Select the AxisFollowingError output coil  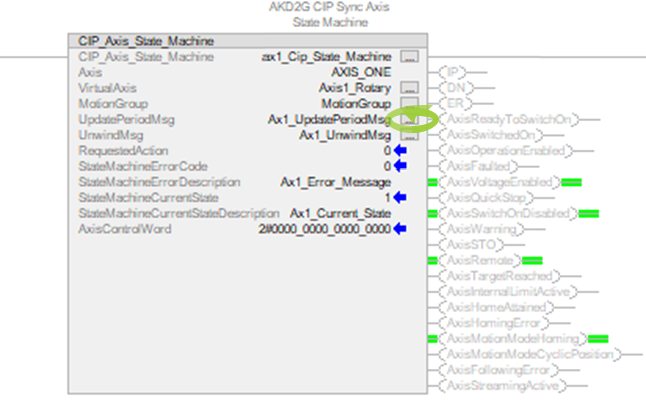[499, 370]
